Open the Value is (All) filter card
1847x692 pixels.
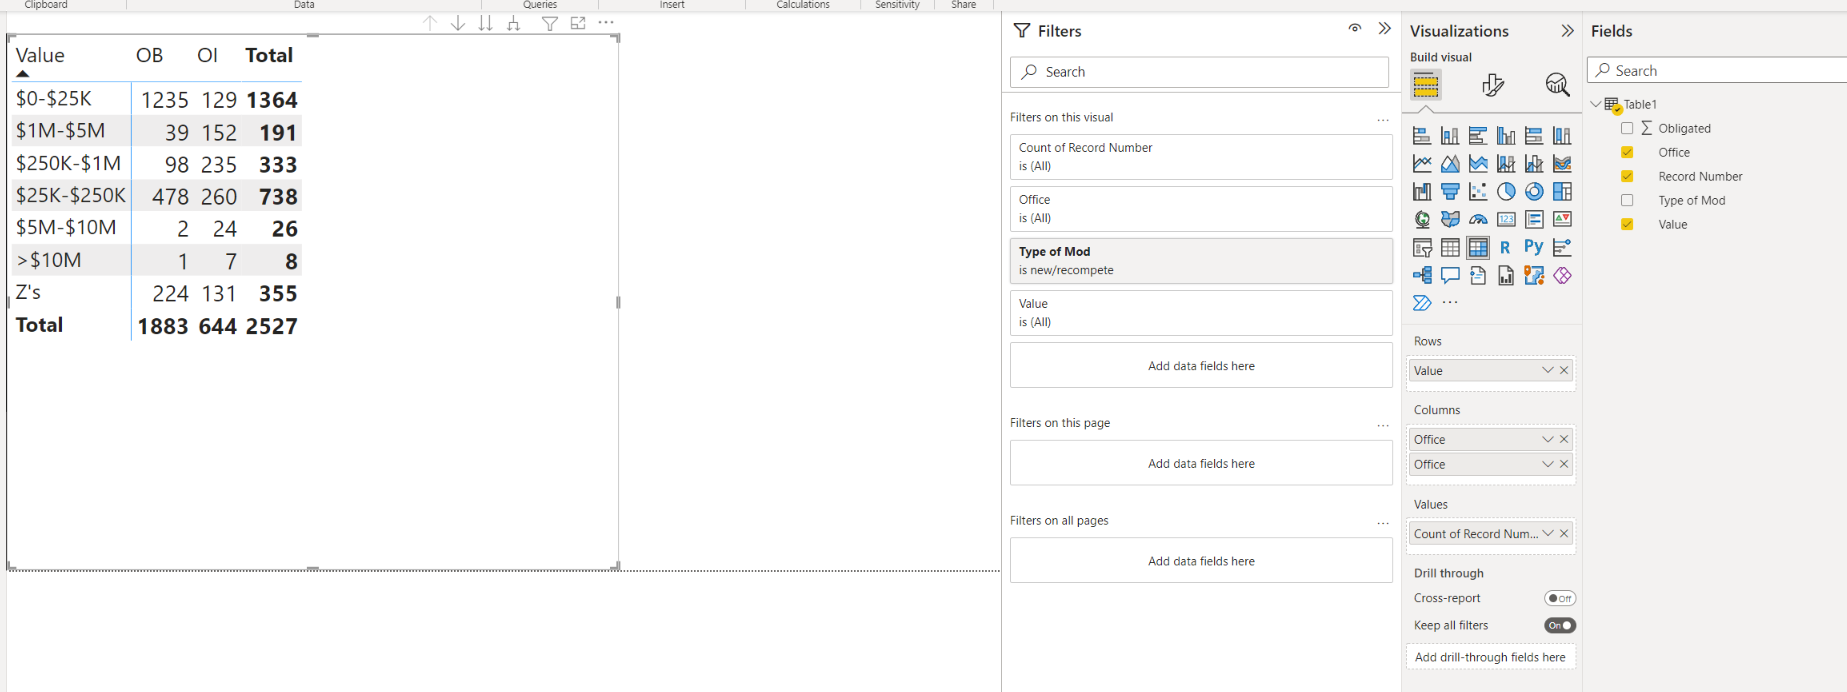(1201, 313)
